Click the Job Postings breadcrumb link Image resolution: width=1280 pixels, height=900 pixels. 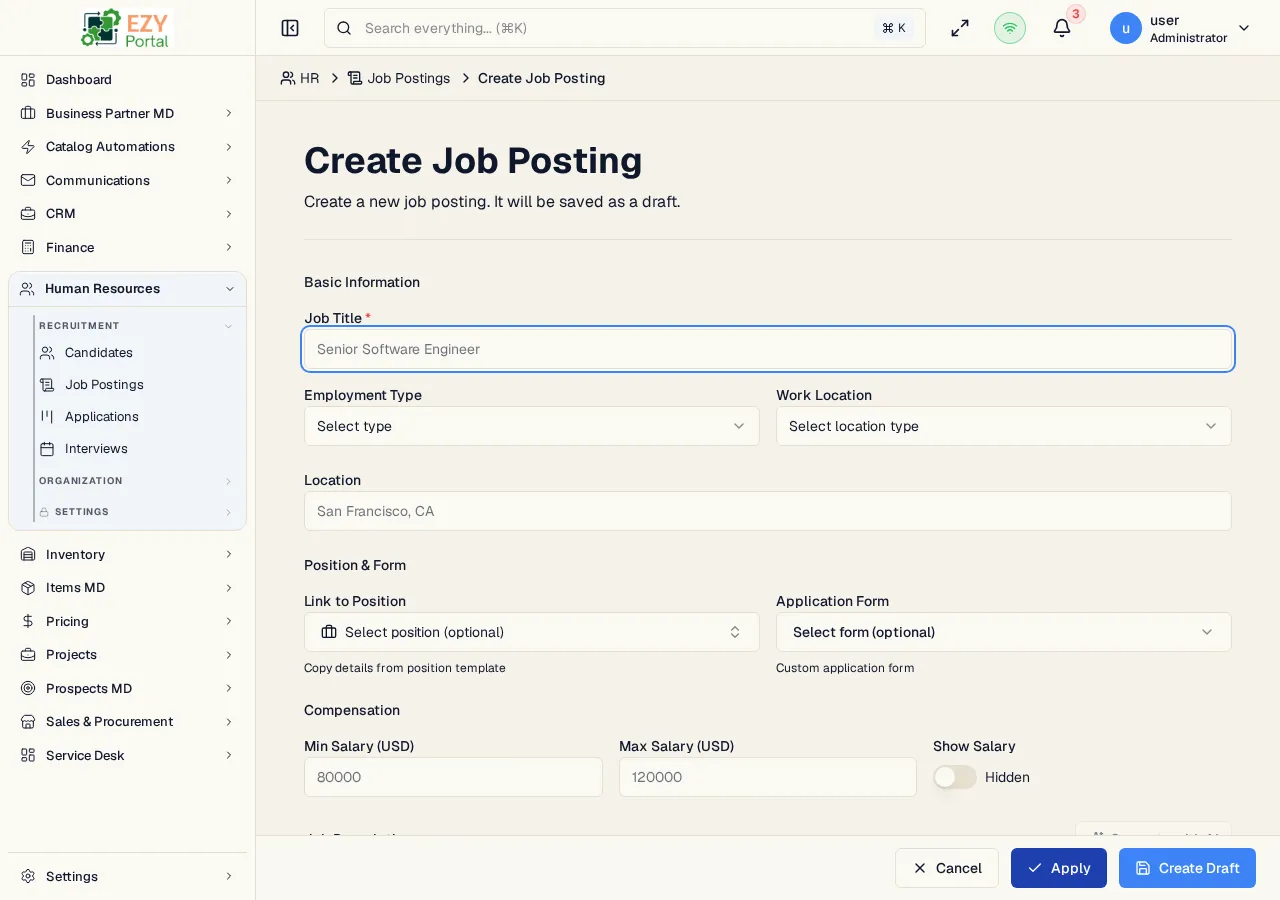(x=399, y=78)
